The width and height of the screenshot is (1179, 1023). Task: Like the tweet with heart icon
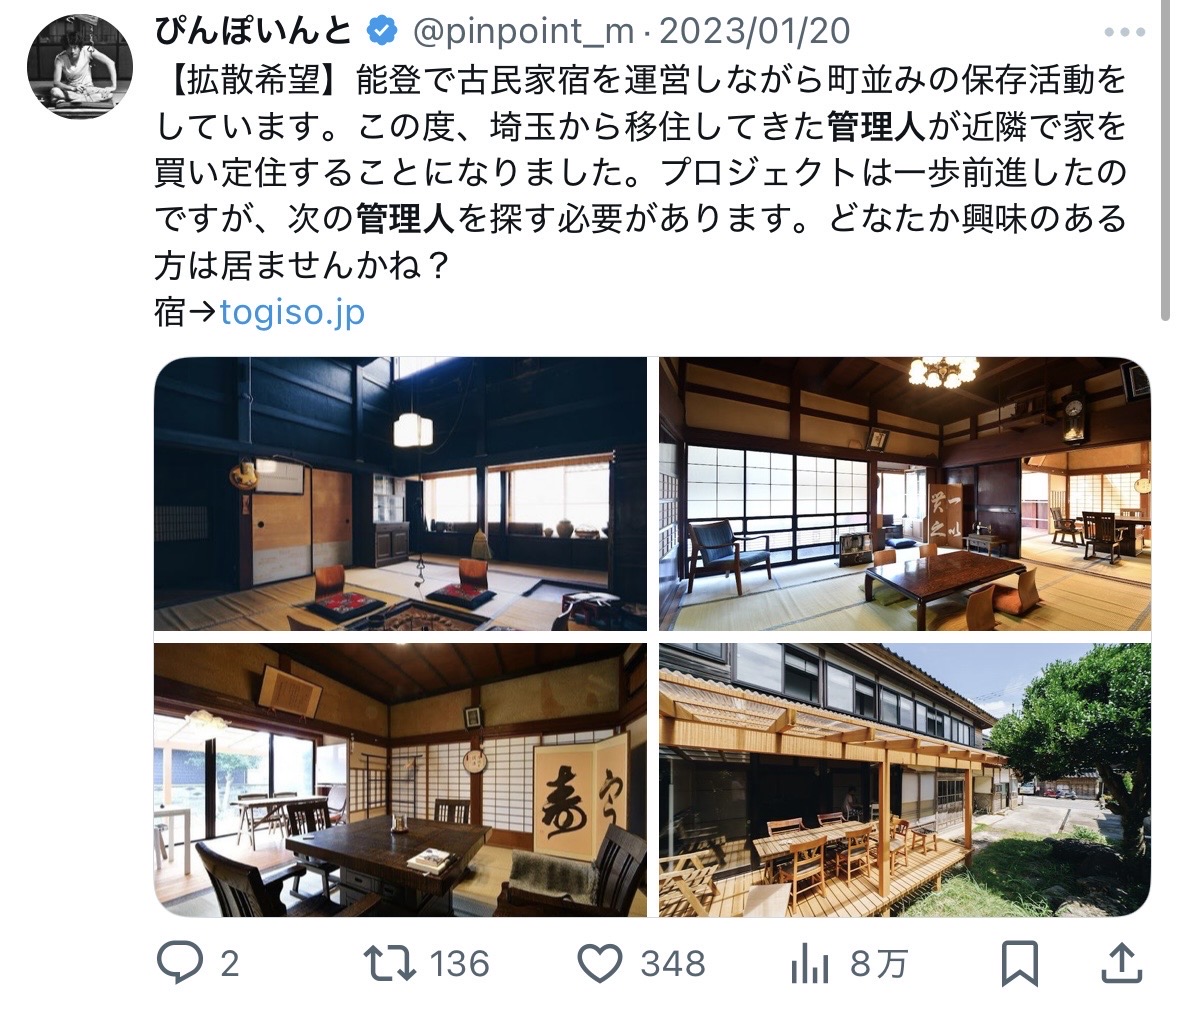pyautogui.click(x=599, y=963)
